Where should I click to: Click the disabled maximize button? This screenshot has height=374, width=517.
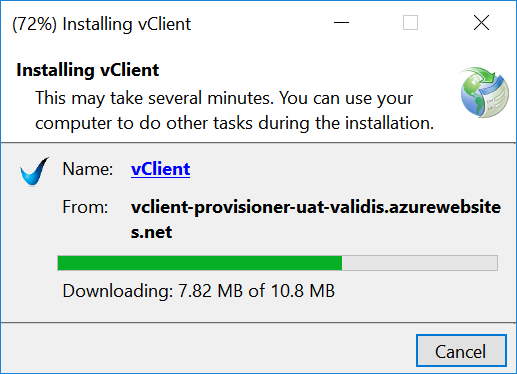[x=410, y=23]
